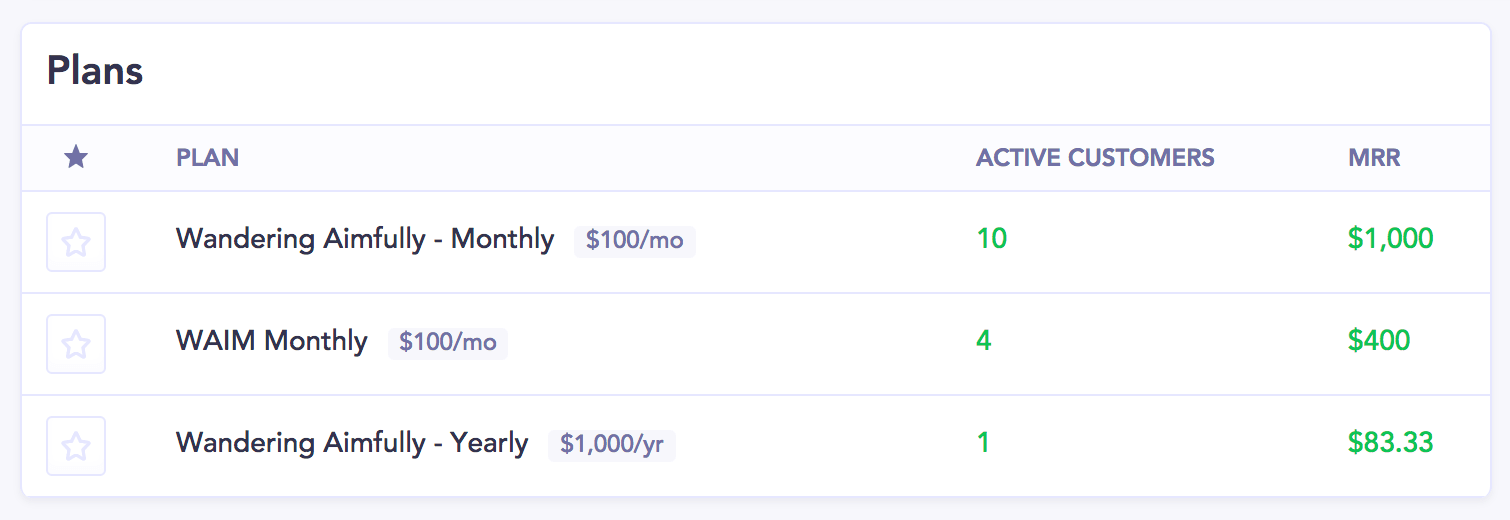Screen dimensions: 1510x520
Task: Click the $83.33 MRR amount
Action: [1391, 443]
